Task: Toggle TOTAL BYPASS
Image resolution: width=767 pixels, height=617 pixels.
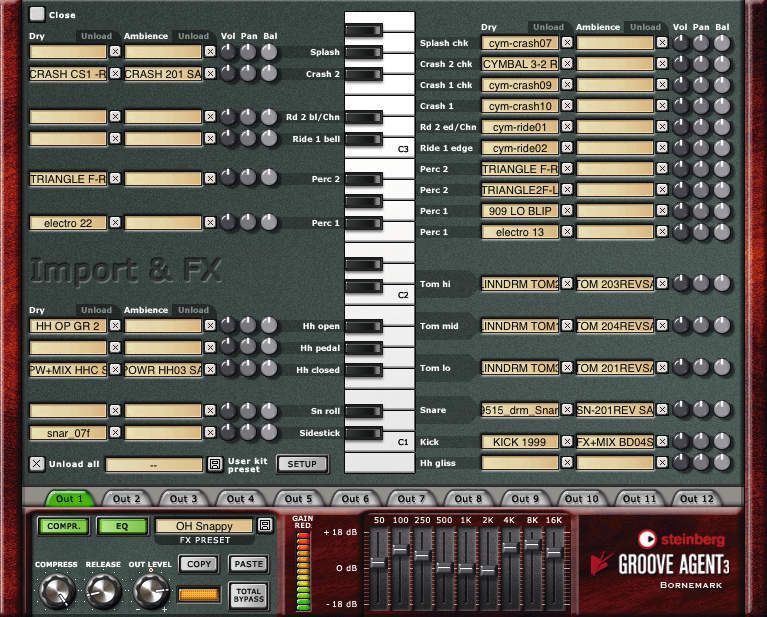Action: (248, 595)
